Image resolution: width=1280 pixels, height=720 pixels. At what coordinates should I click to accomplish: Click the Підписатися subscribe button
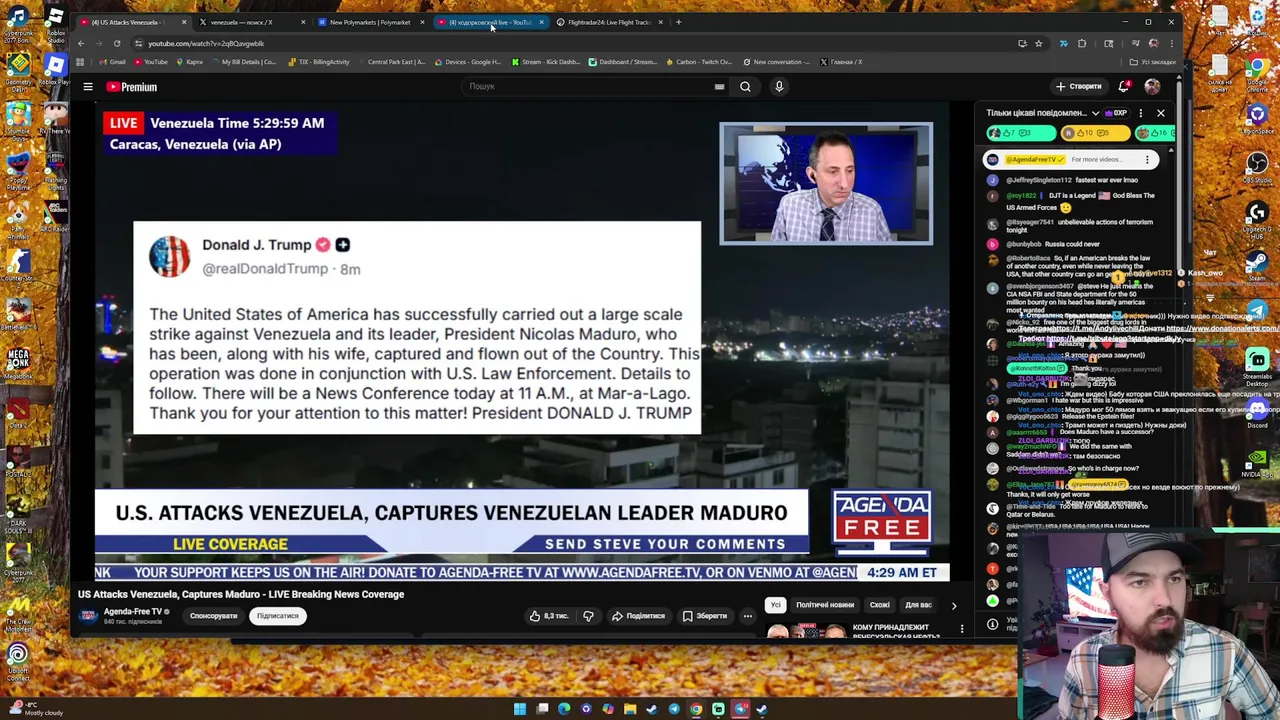[278, 616]
